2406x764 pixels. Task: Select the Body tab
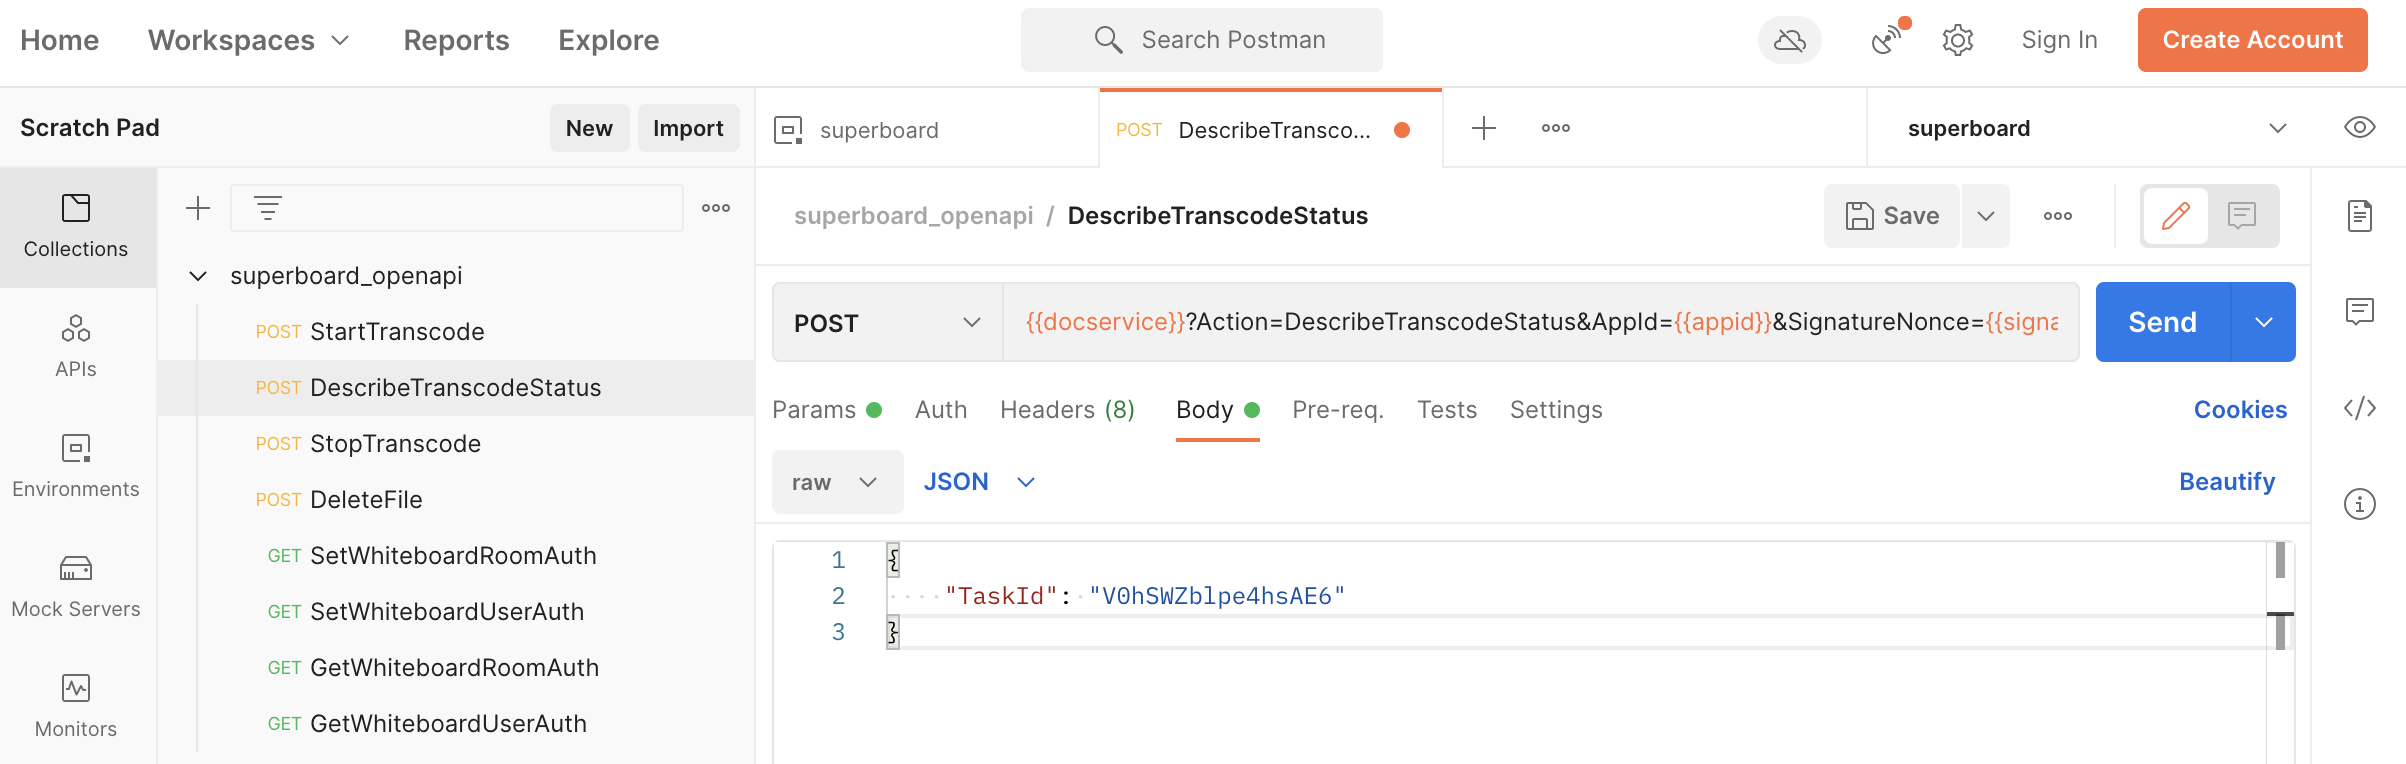tap(1217, 410)
